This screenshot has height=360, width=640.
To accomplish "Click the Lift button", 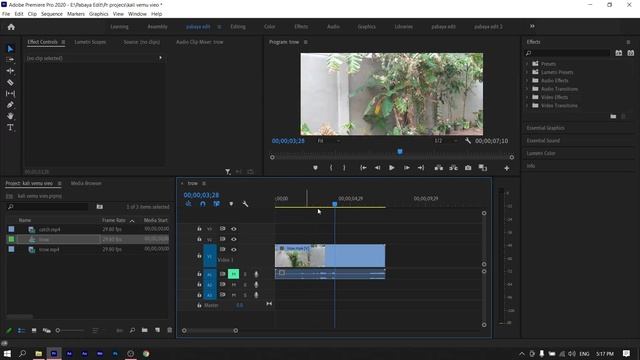I will 439,168.
